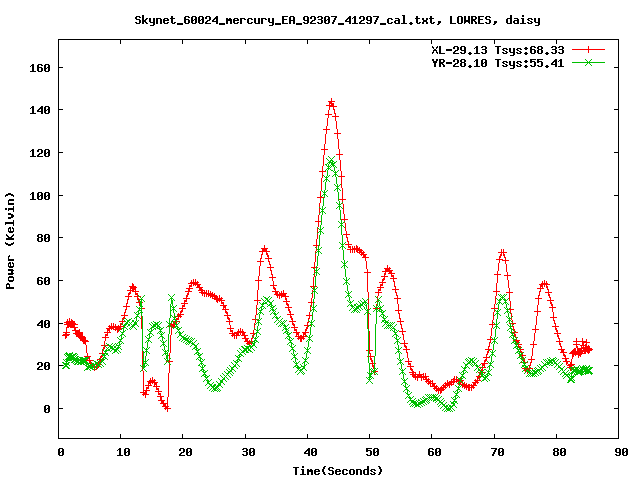Click x-axis tick label 30
Screen dimensions: 640x480
(248, 452)
